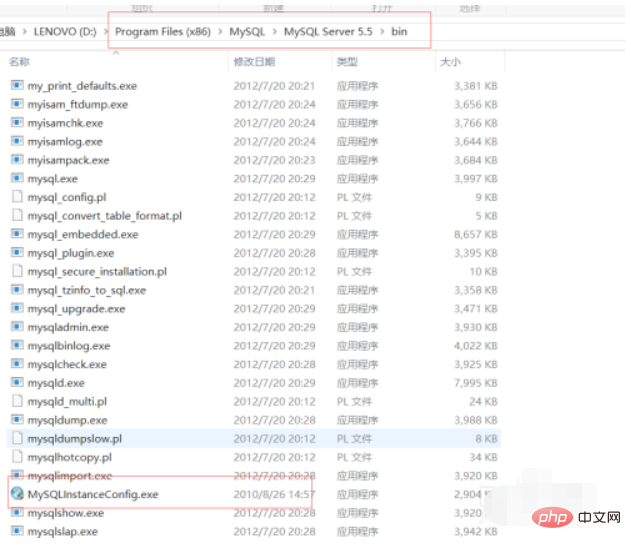Select file name mysqlimport.exe

pos(70,476)
